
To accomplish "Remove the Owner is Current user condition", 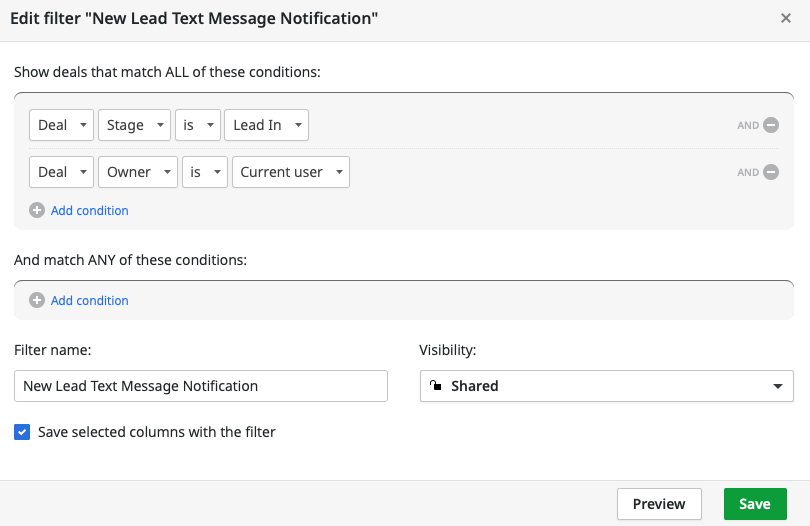I will click(x=771, y=172).
